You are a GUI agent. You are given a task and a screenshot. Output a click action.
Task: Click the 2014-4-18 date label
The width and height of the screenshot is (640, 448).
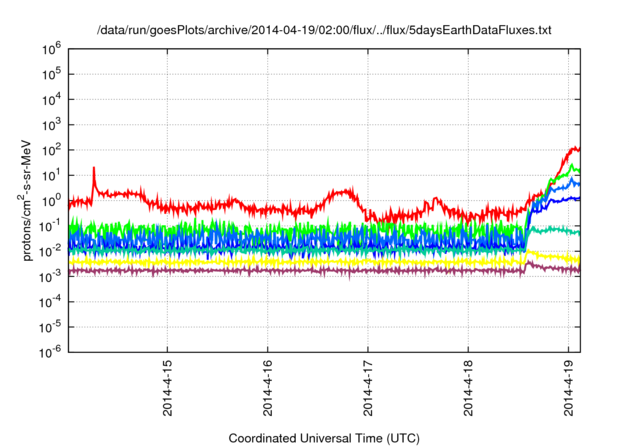pos(468,388)
